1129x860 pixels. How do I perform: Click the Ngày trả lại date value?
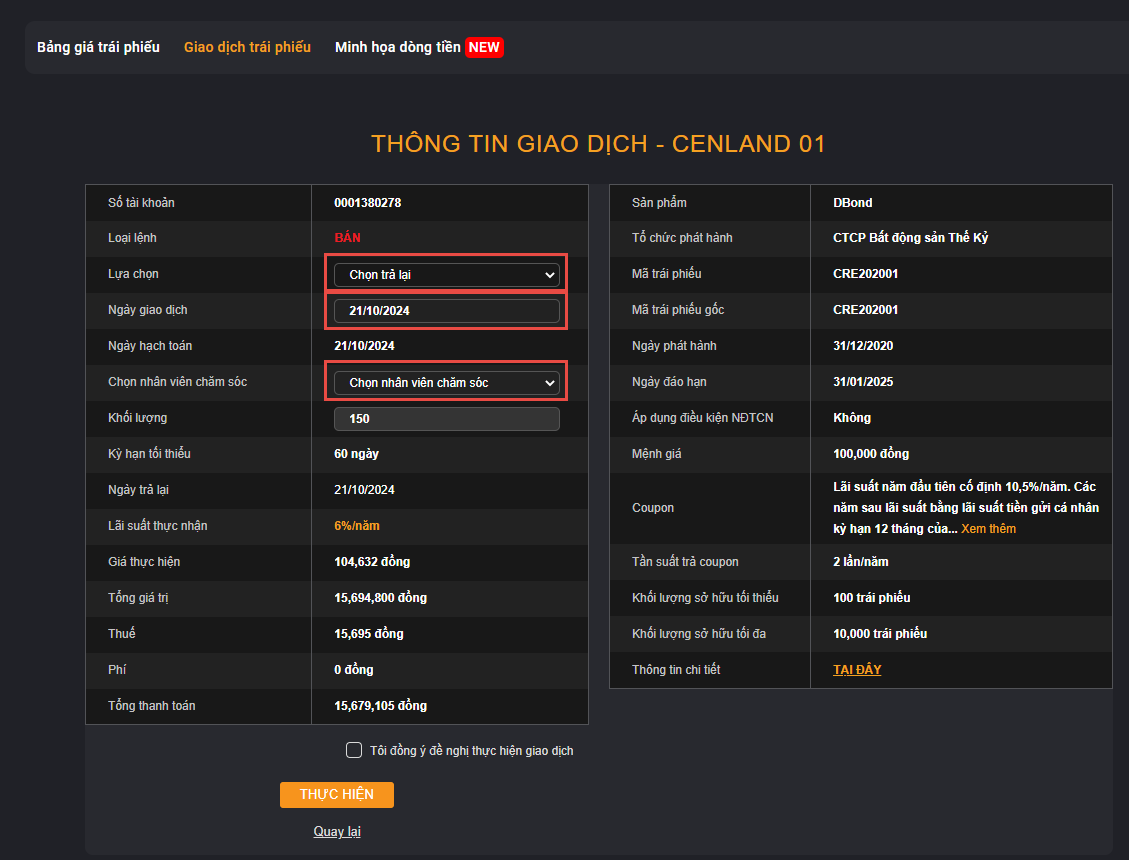(364, 490)
